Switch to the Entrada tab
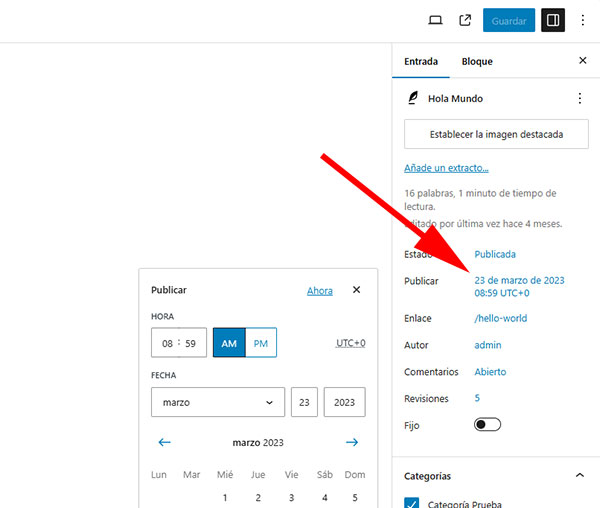 (421, 61)
